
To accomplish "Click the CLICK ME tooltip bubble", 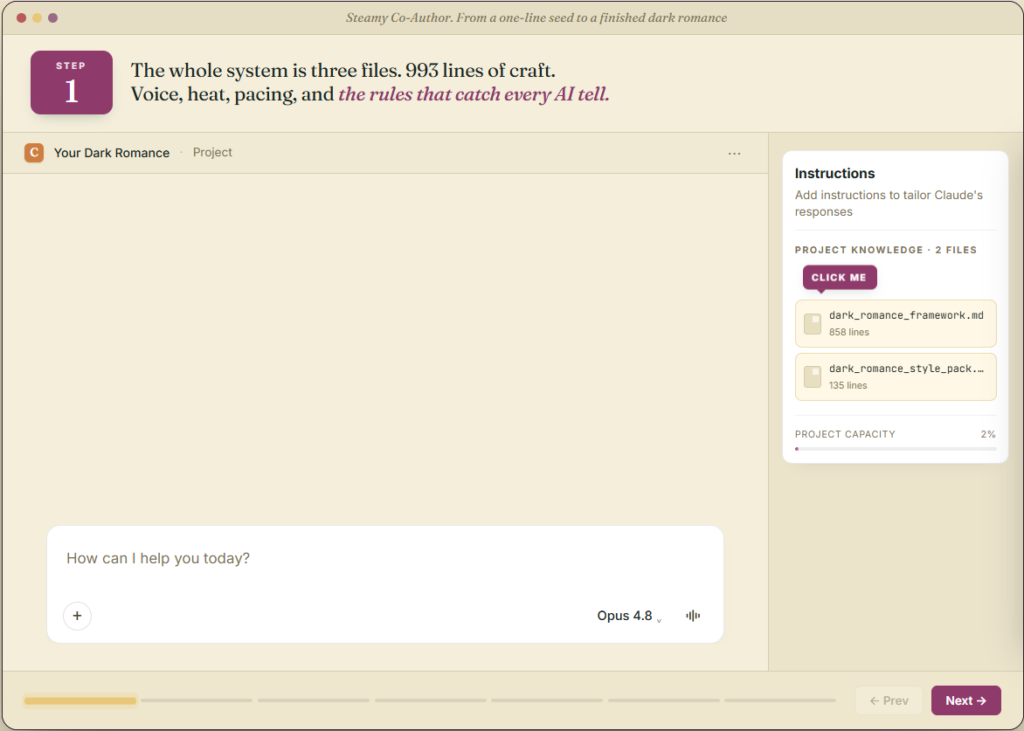I will 839,277.
